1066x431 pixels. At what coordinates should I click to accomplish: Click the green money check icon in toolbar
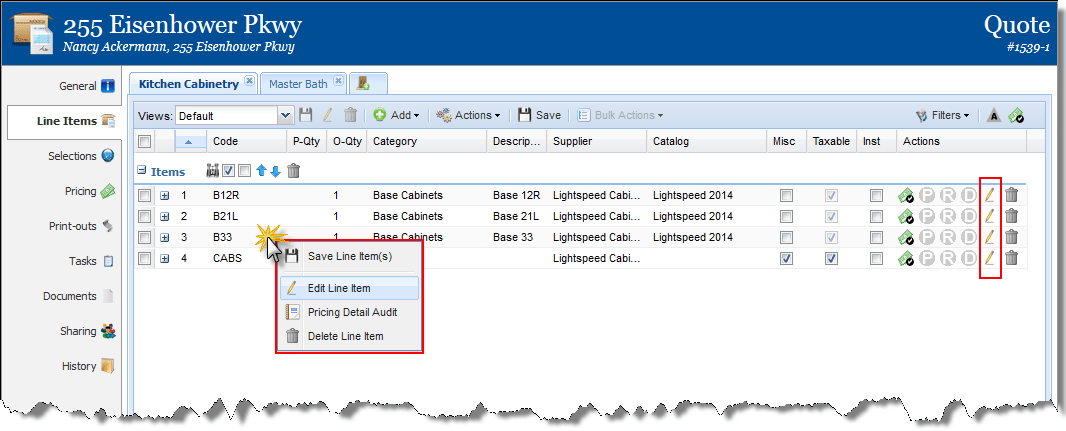click(1016, 116)
